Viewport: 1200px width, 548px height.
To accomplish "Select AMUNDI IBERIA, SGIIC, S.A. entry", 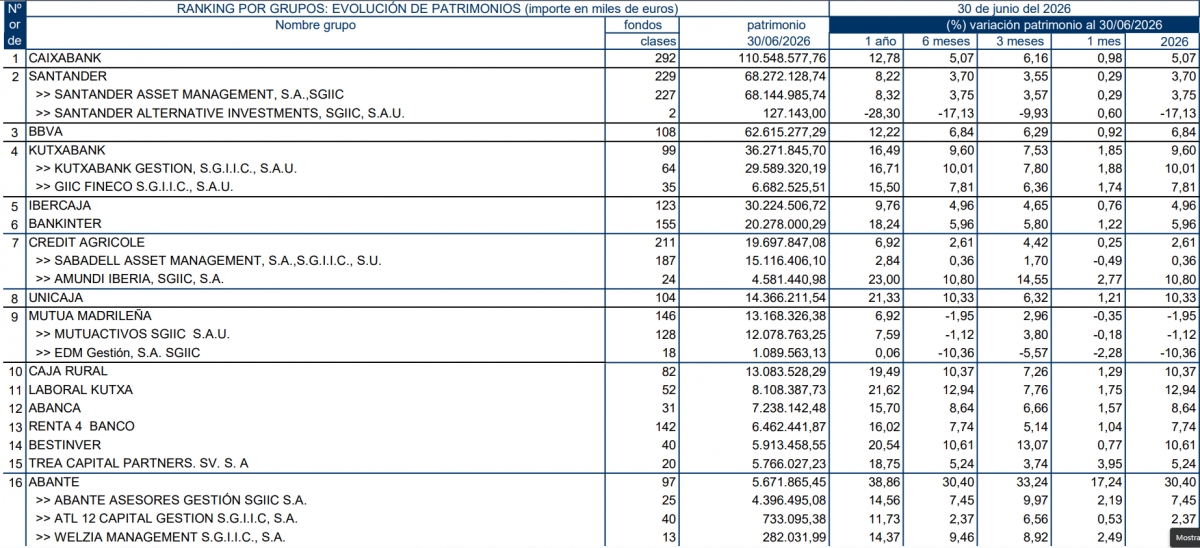I will point(130,279).
